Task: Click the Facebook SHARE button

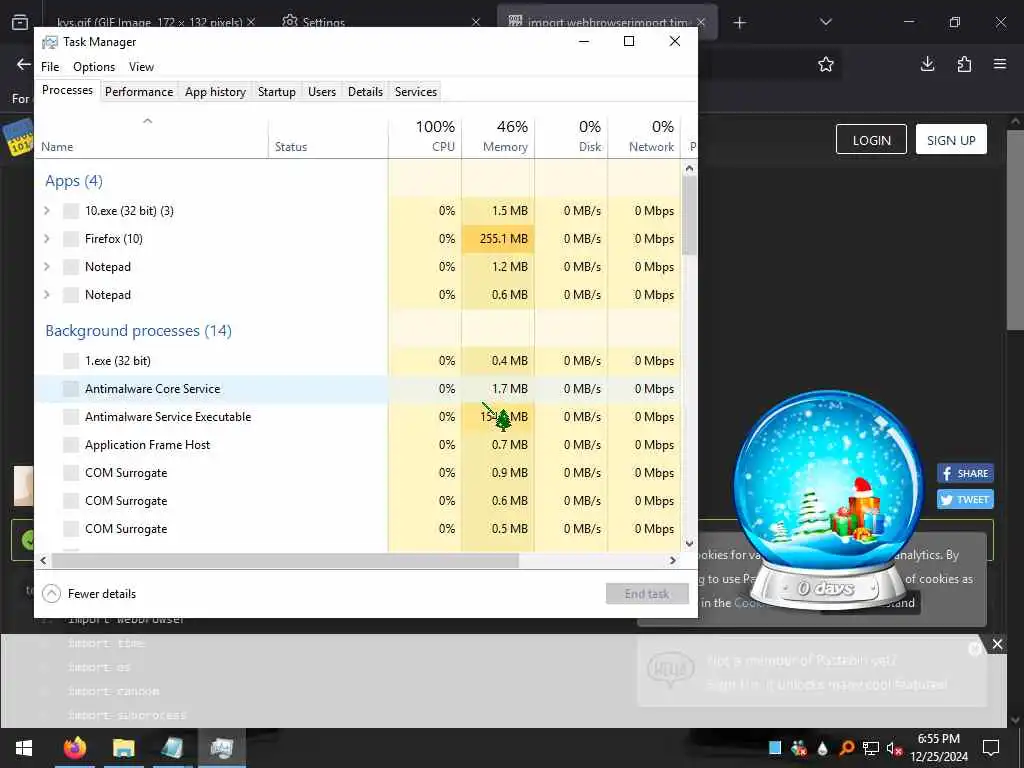Action: pos(965,473)
